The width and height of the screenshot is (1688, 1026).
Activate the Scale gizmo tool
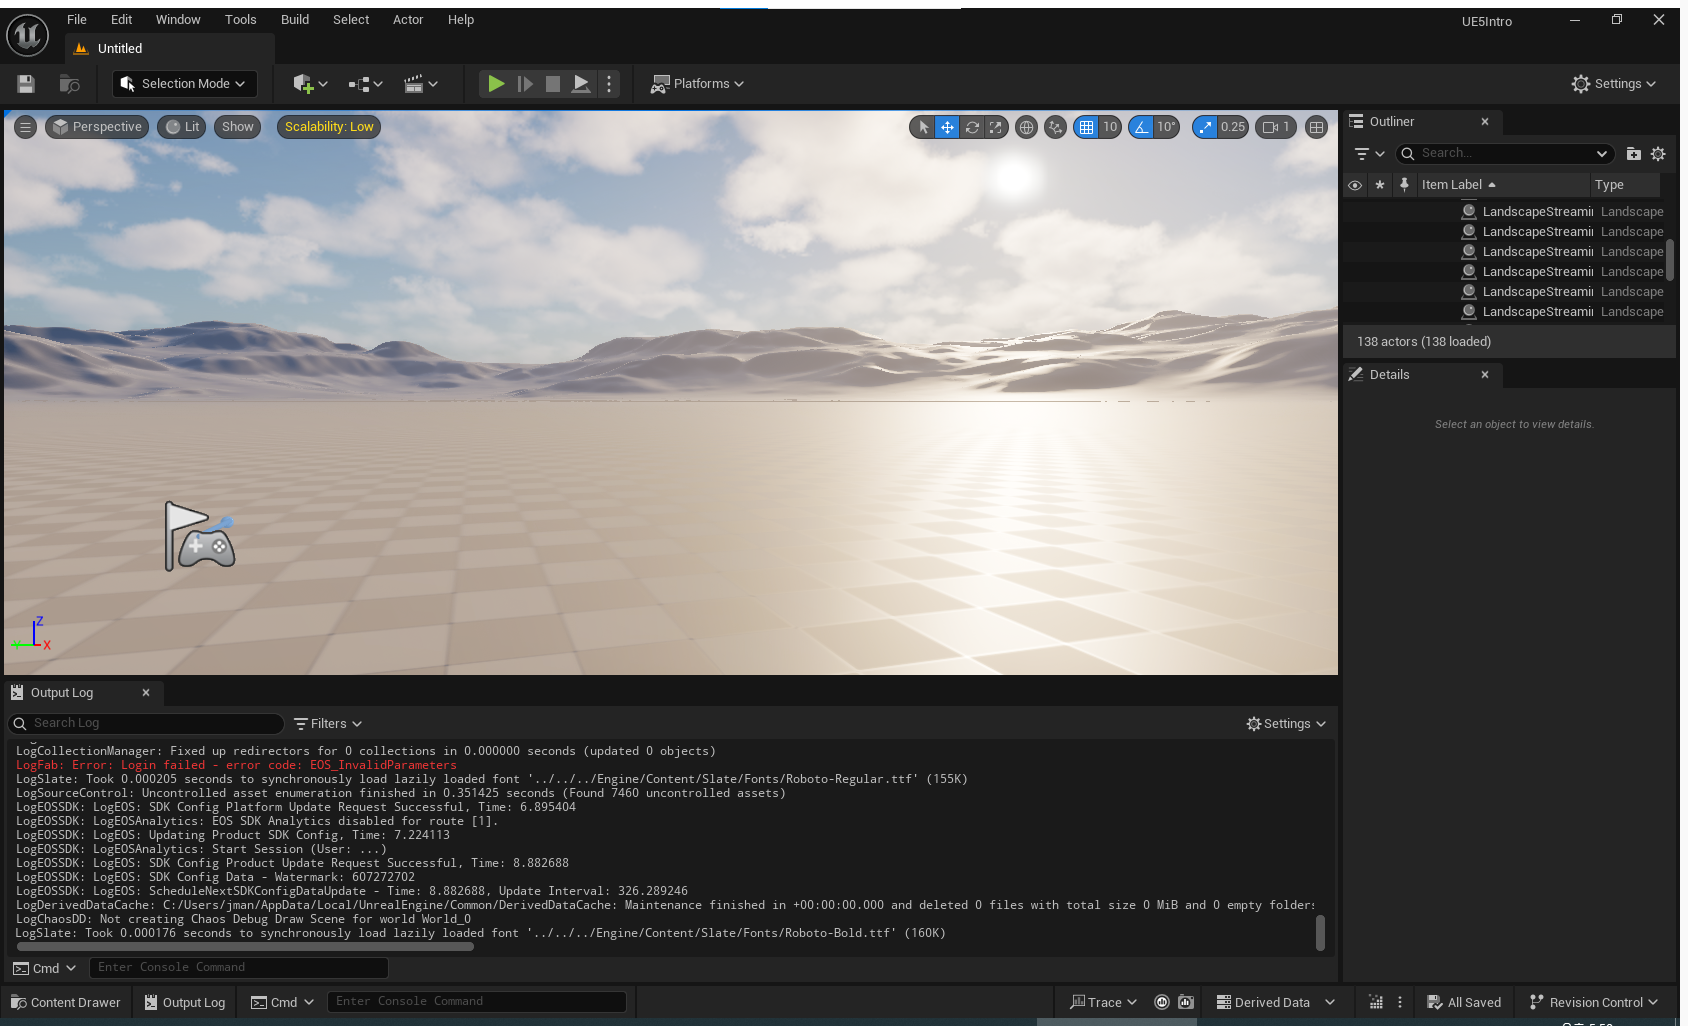996,127
